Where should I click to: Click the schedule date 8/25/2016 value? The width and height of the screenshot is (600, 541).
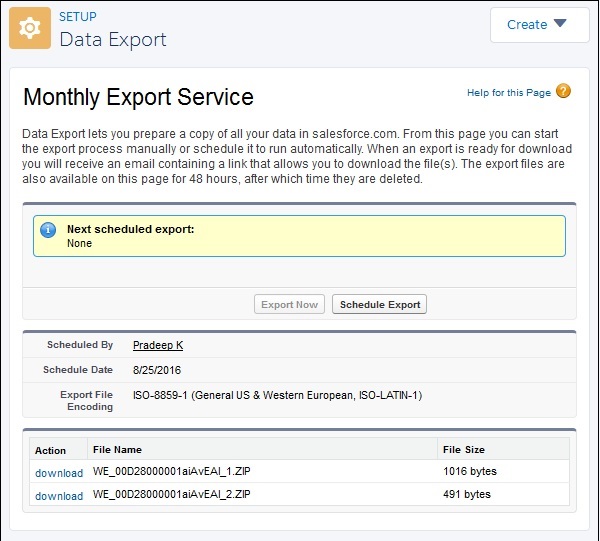[x=157, y=370]
